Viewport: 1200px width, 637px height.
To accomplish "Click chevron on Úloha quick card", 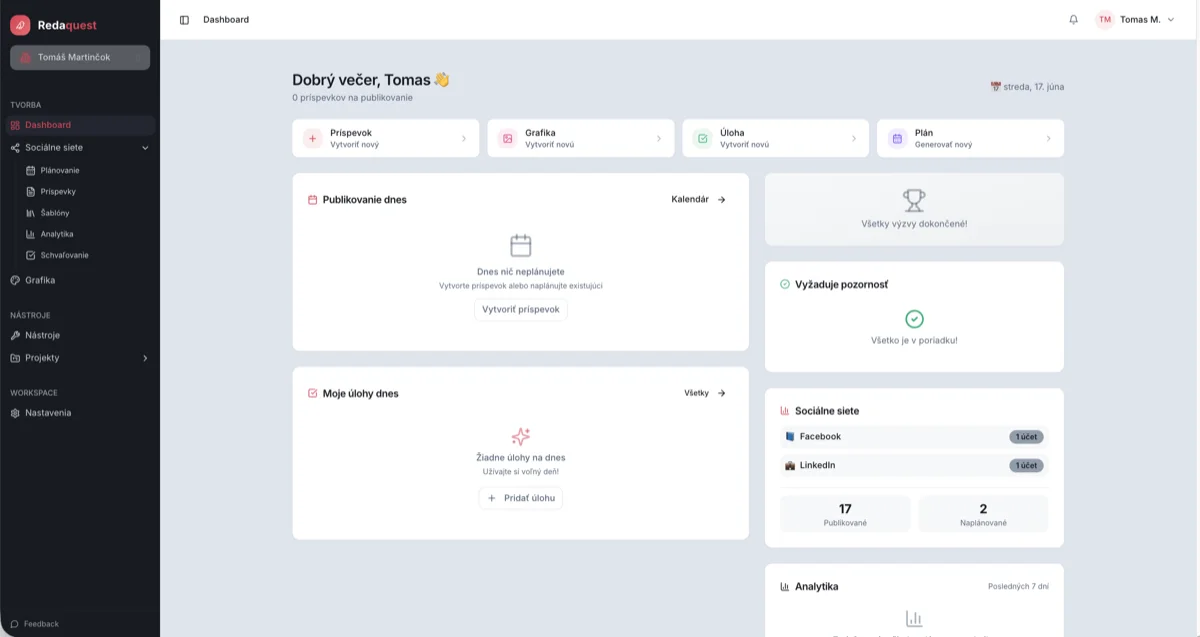I will [x=854, y=139].
